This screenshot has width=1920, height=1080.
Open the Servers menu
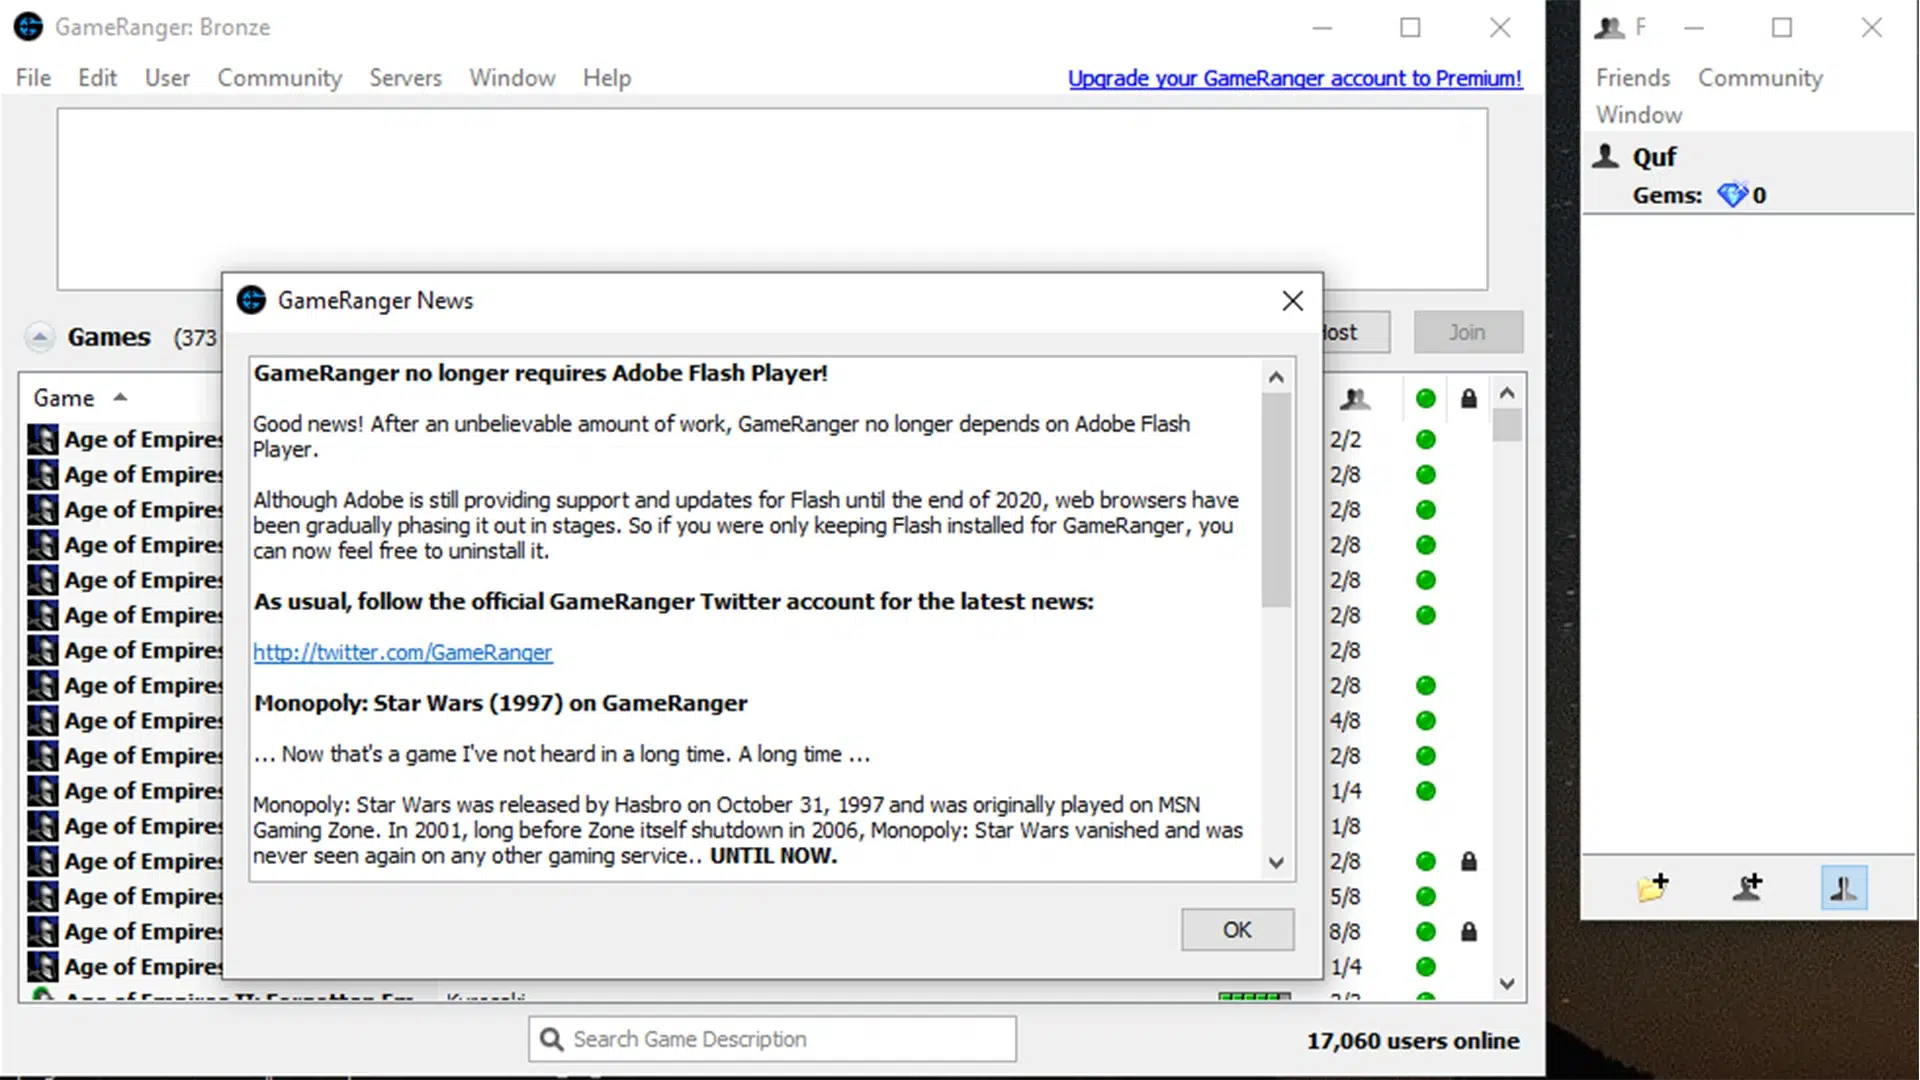click(405, 78)
